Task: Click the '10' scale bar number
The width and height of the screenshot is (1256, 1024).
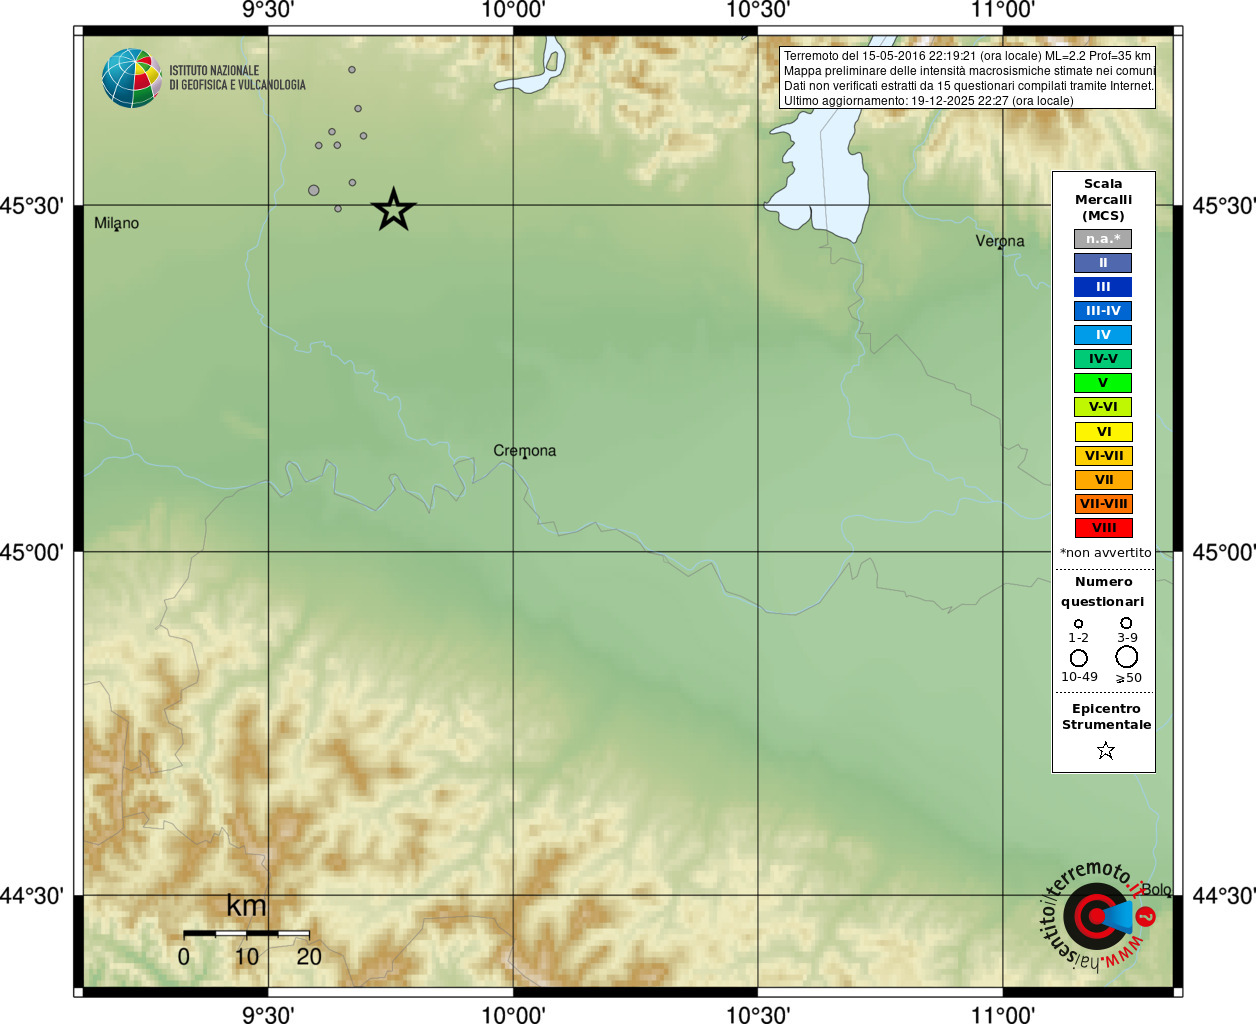Action: [246, 957]
